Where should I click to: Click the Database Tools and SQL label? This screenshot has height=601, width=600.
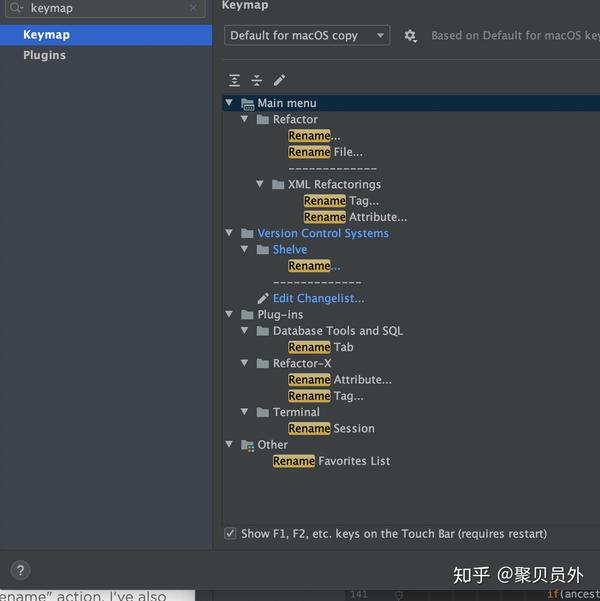click(338, 331)
